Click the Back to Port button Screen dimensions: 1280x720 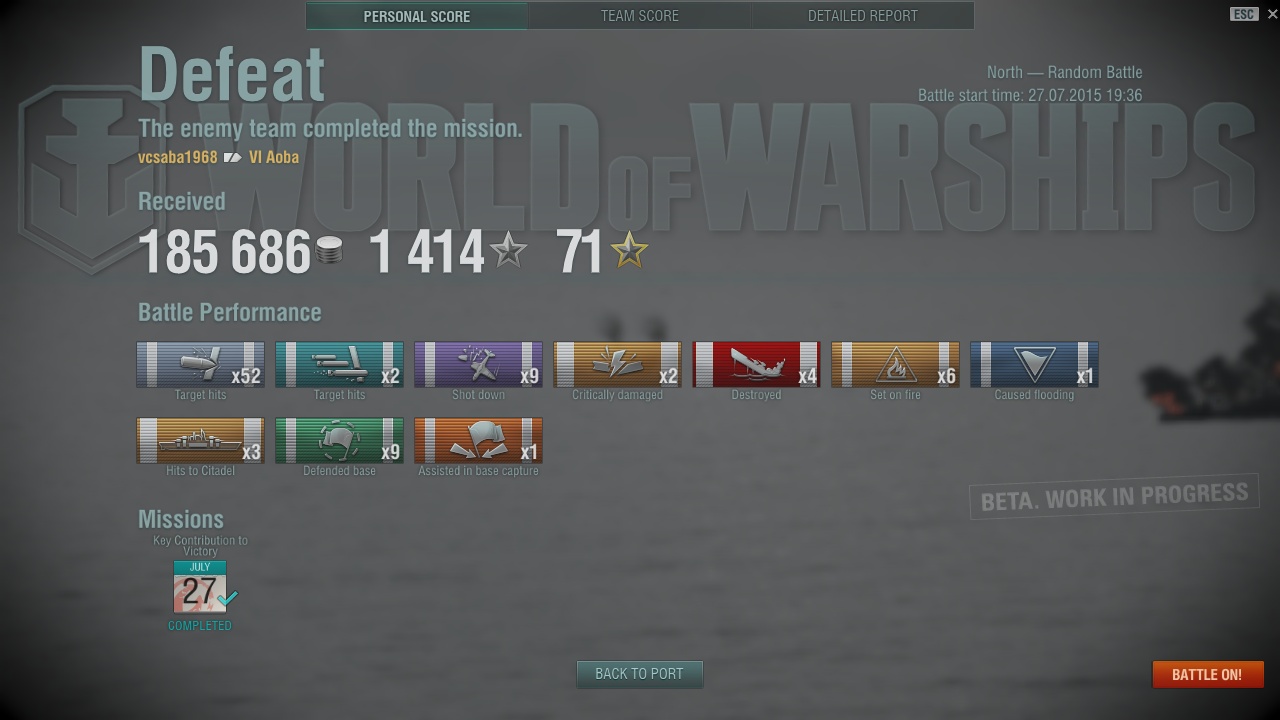[639, 674]
